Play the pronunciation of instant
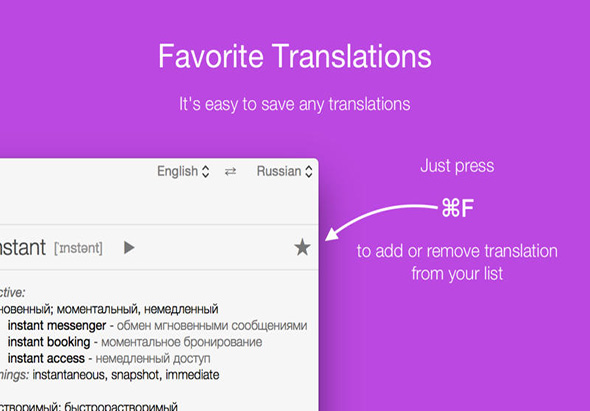The image size is (590, 411). 129,248
